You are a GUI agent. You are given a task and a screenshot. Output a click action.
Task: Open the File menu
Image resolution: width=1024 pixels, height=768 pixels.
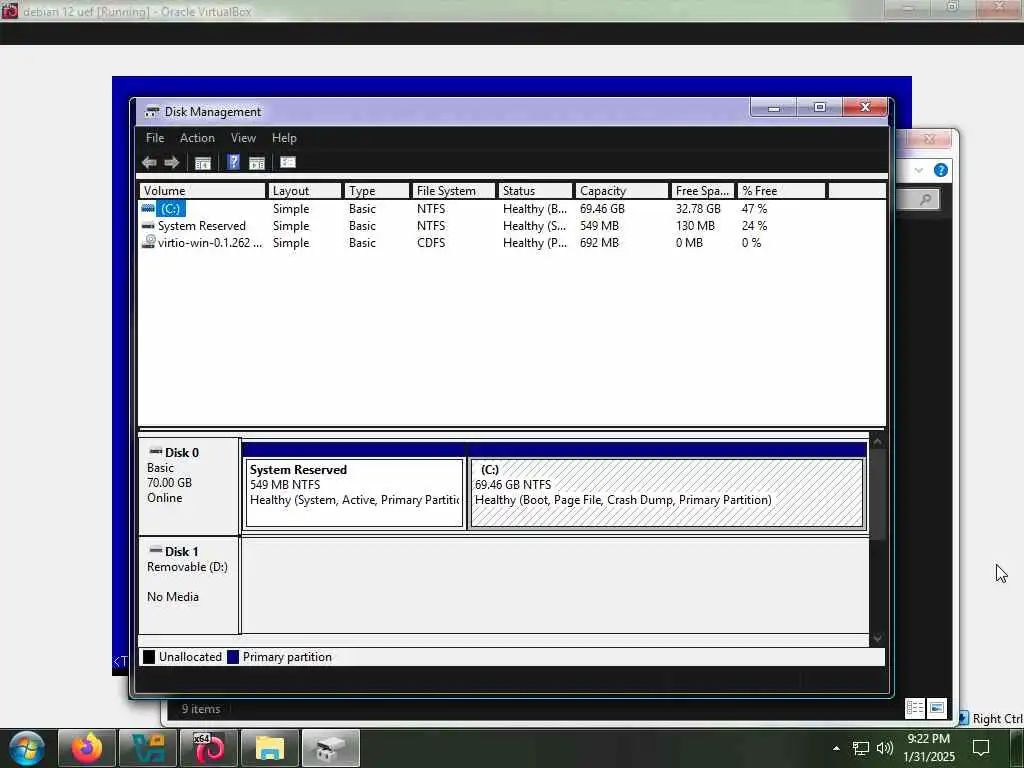pos(155,138)
